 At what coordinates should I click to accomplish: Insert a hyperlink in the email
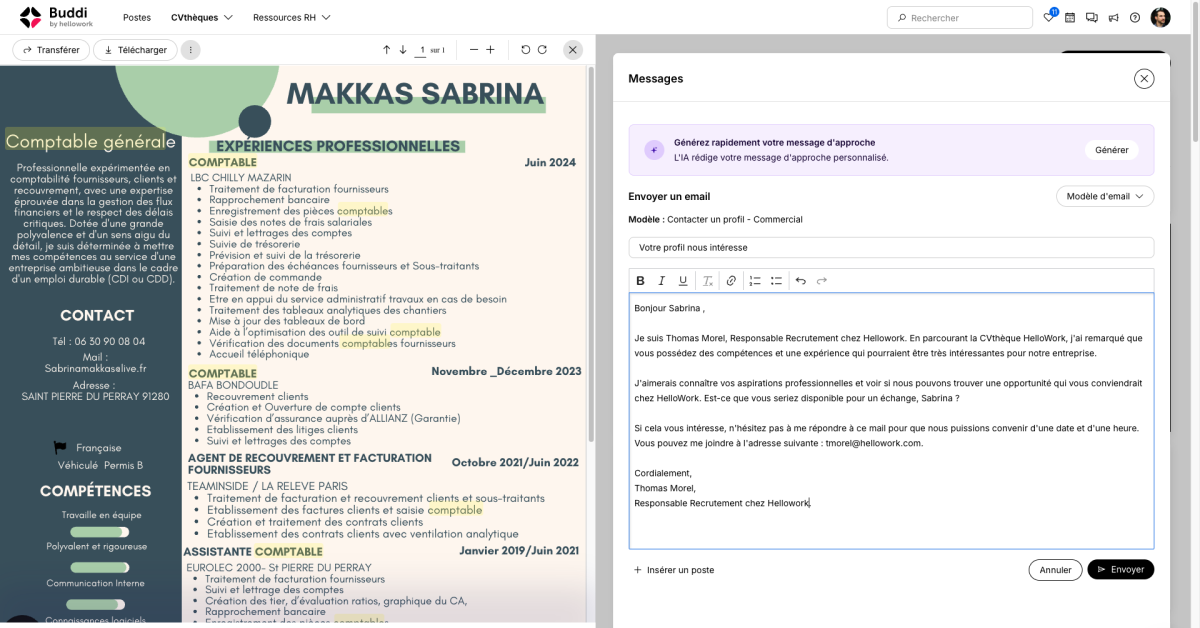(x=731, y=281)
